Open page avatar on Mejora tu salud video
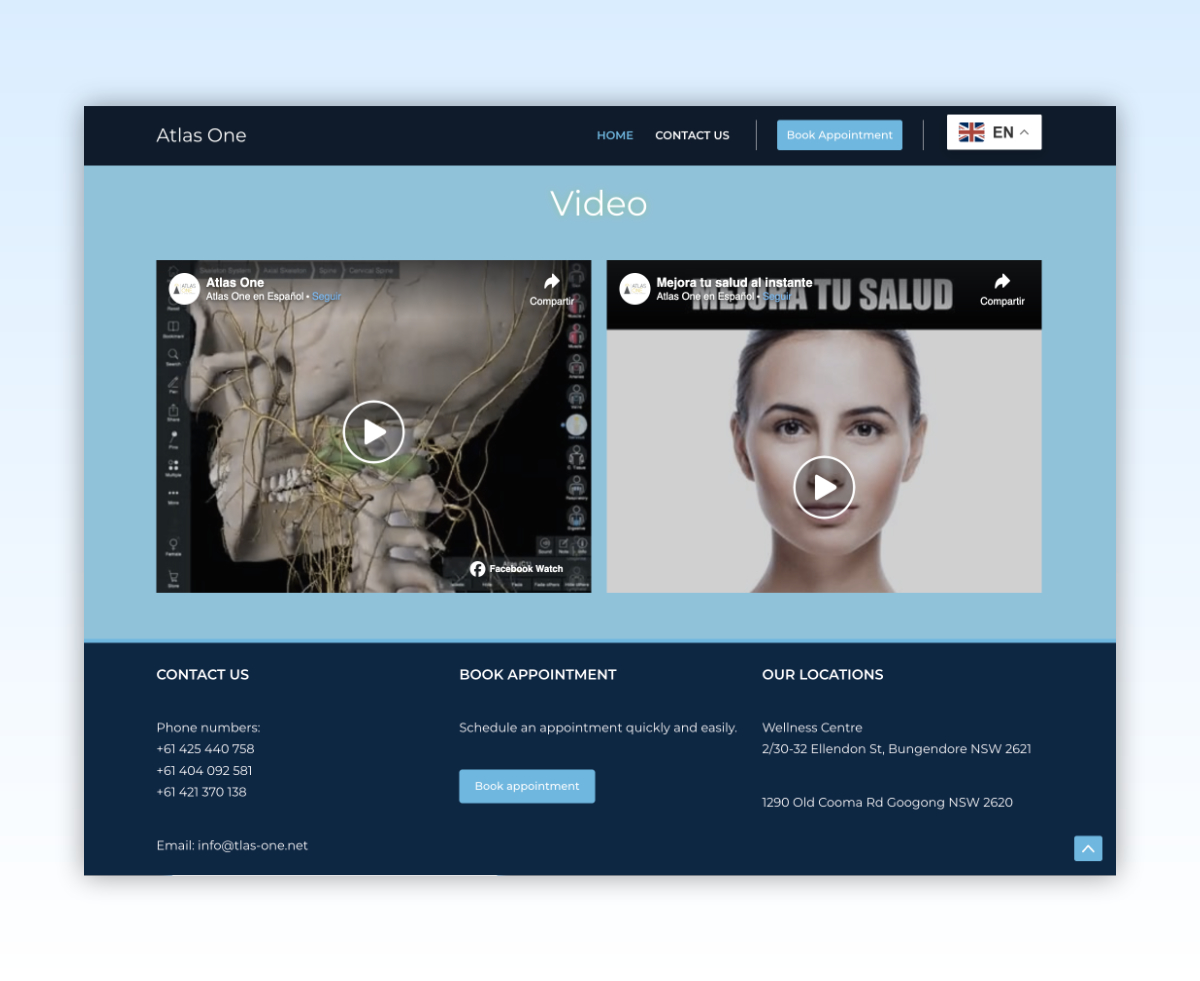This screenshot has width=1200, height=981. point(635,289)
